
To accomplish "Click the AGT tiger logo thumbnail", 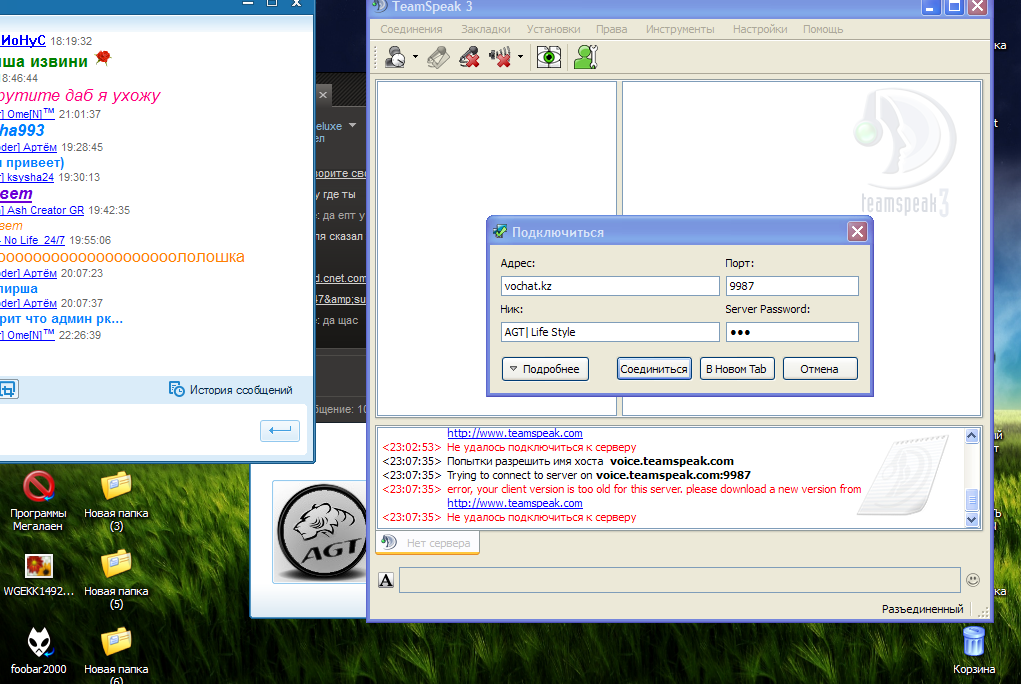I will [x=322, y=532].
